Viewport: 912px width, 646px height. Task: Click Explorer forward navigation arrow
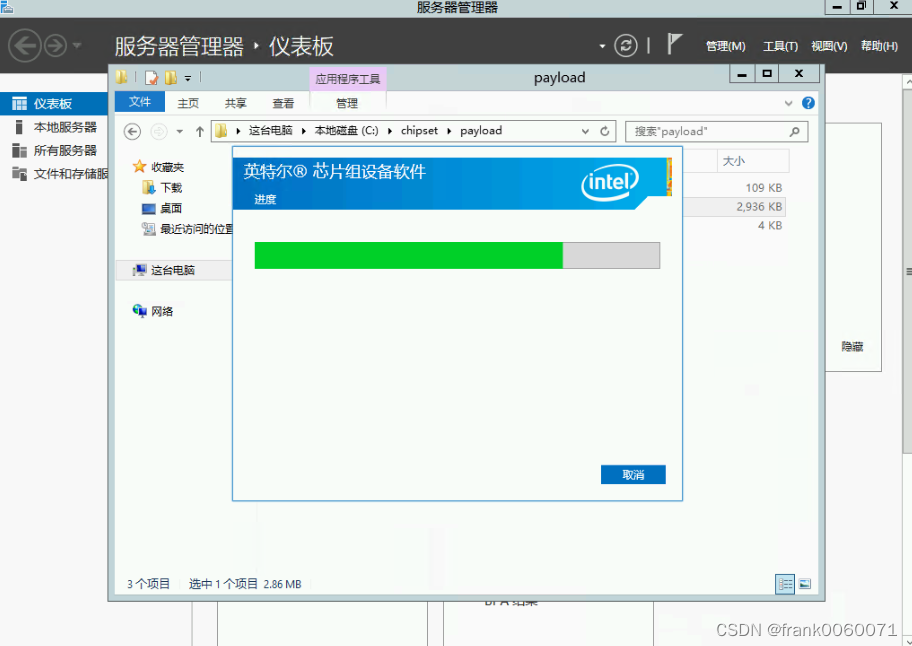click(x=159, y=131)
